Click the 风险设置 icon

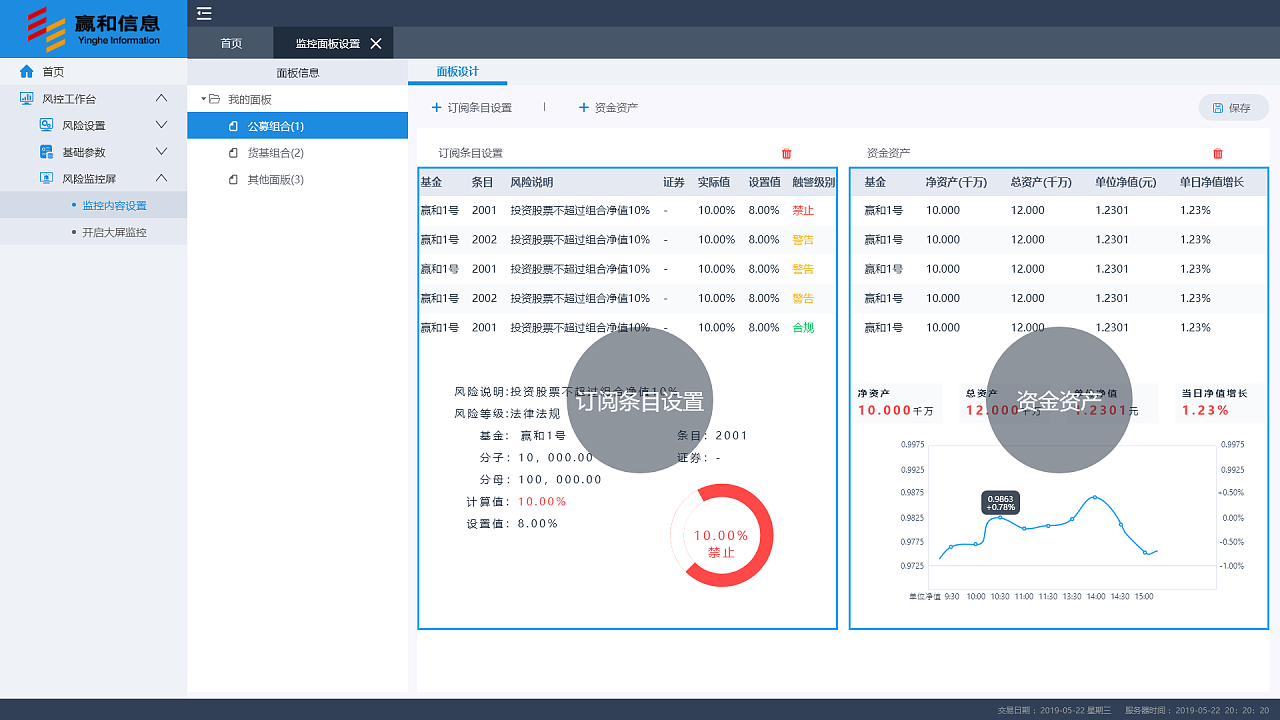point(46,125)
